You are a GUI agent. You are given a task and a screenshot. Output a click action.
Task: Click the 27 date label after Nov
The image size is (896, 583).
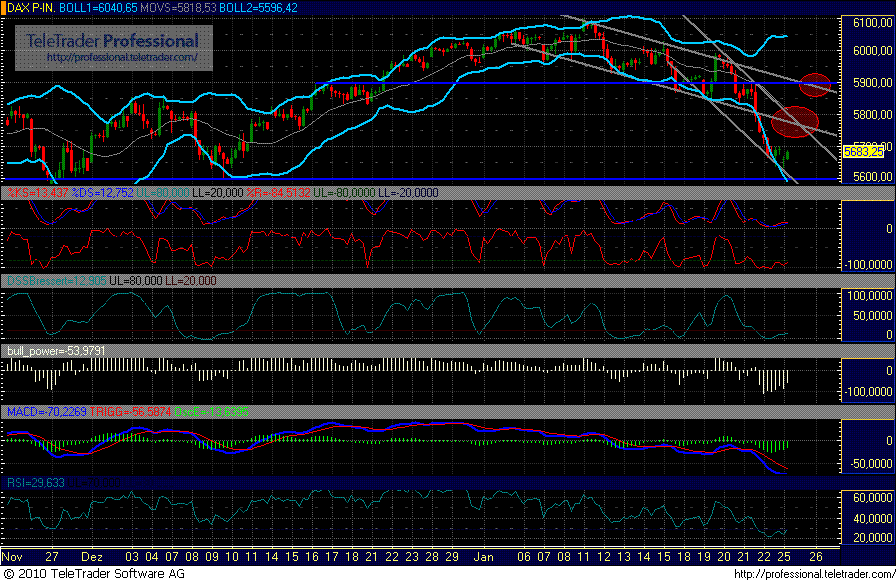pos(52,557)
